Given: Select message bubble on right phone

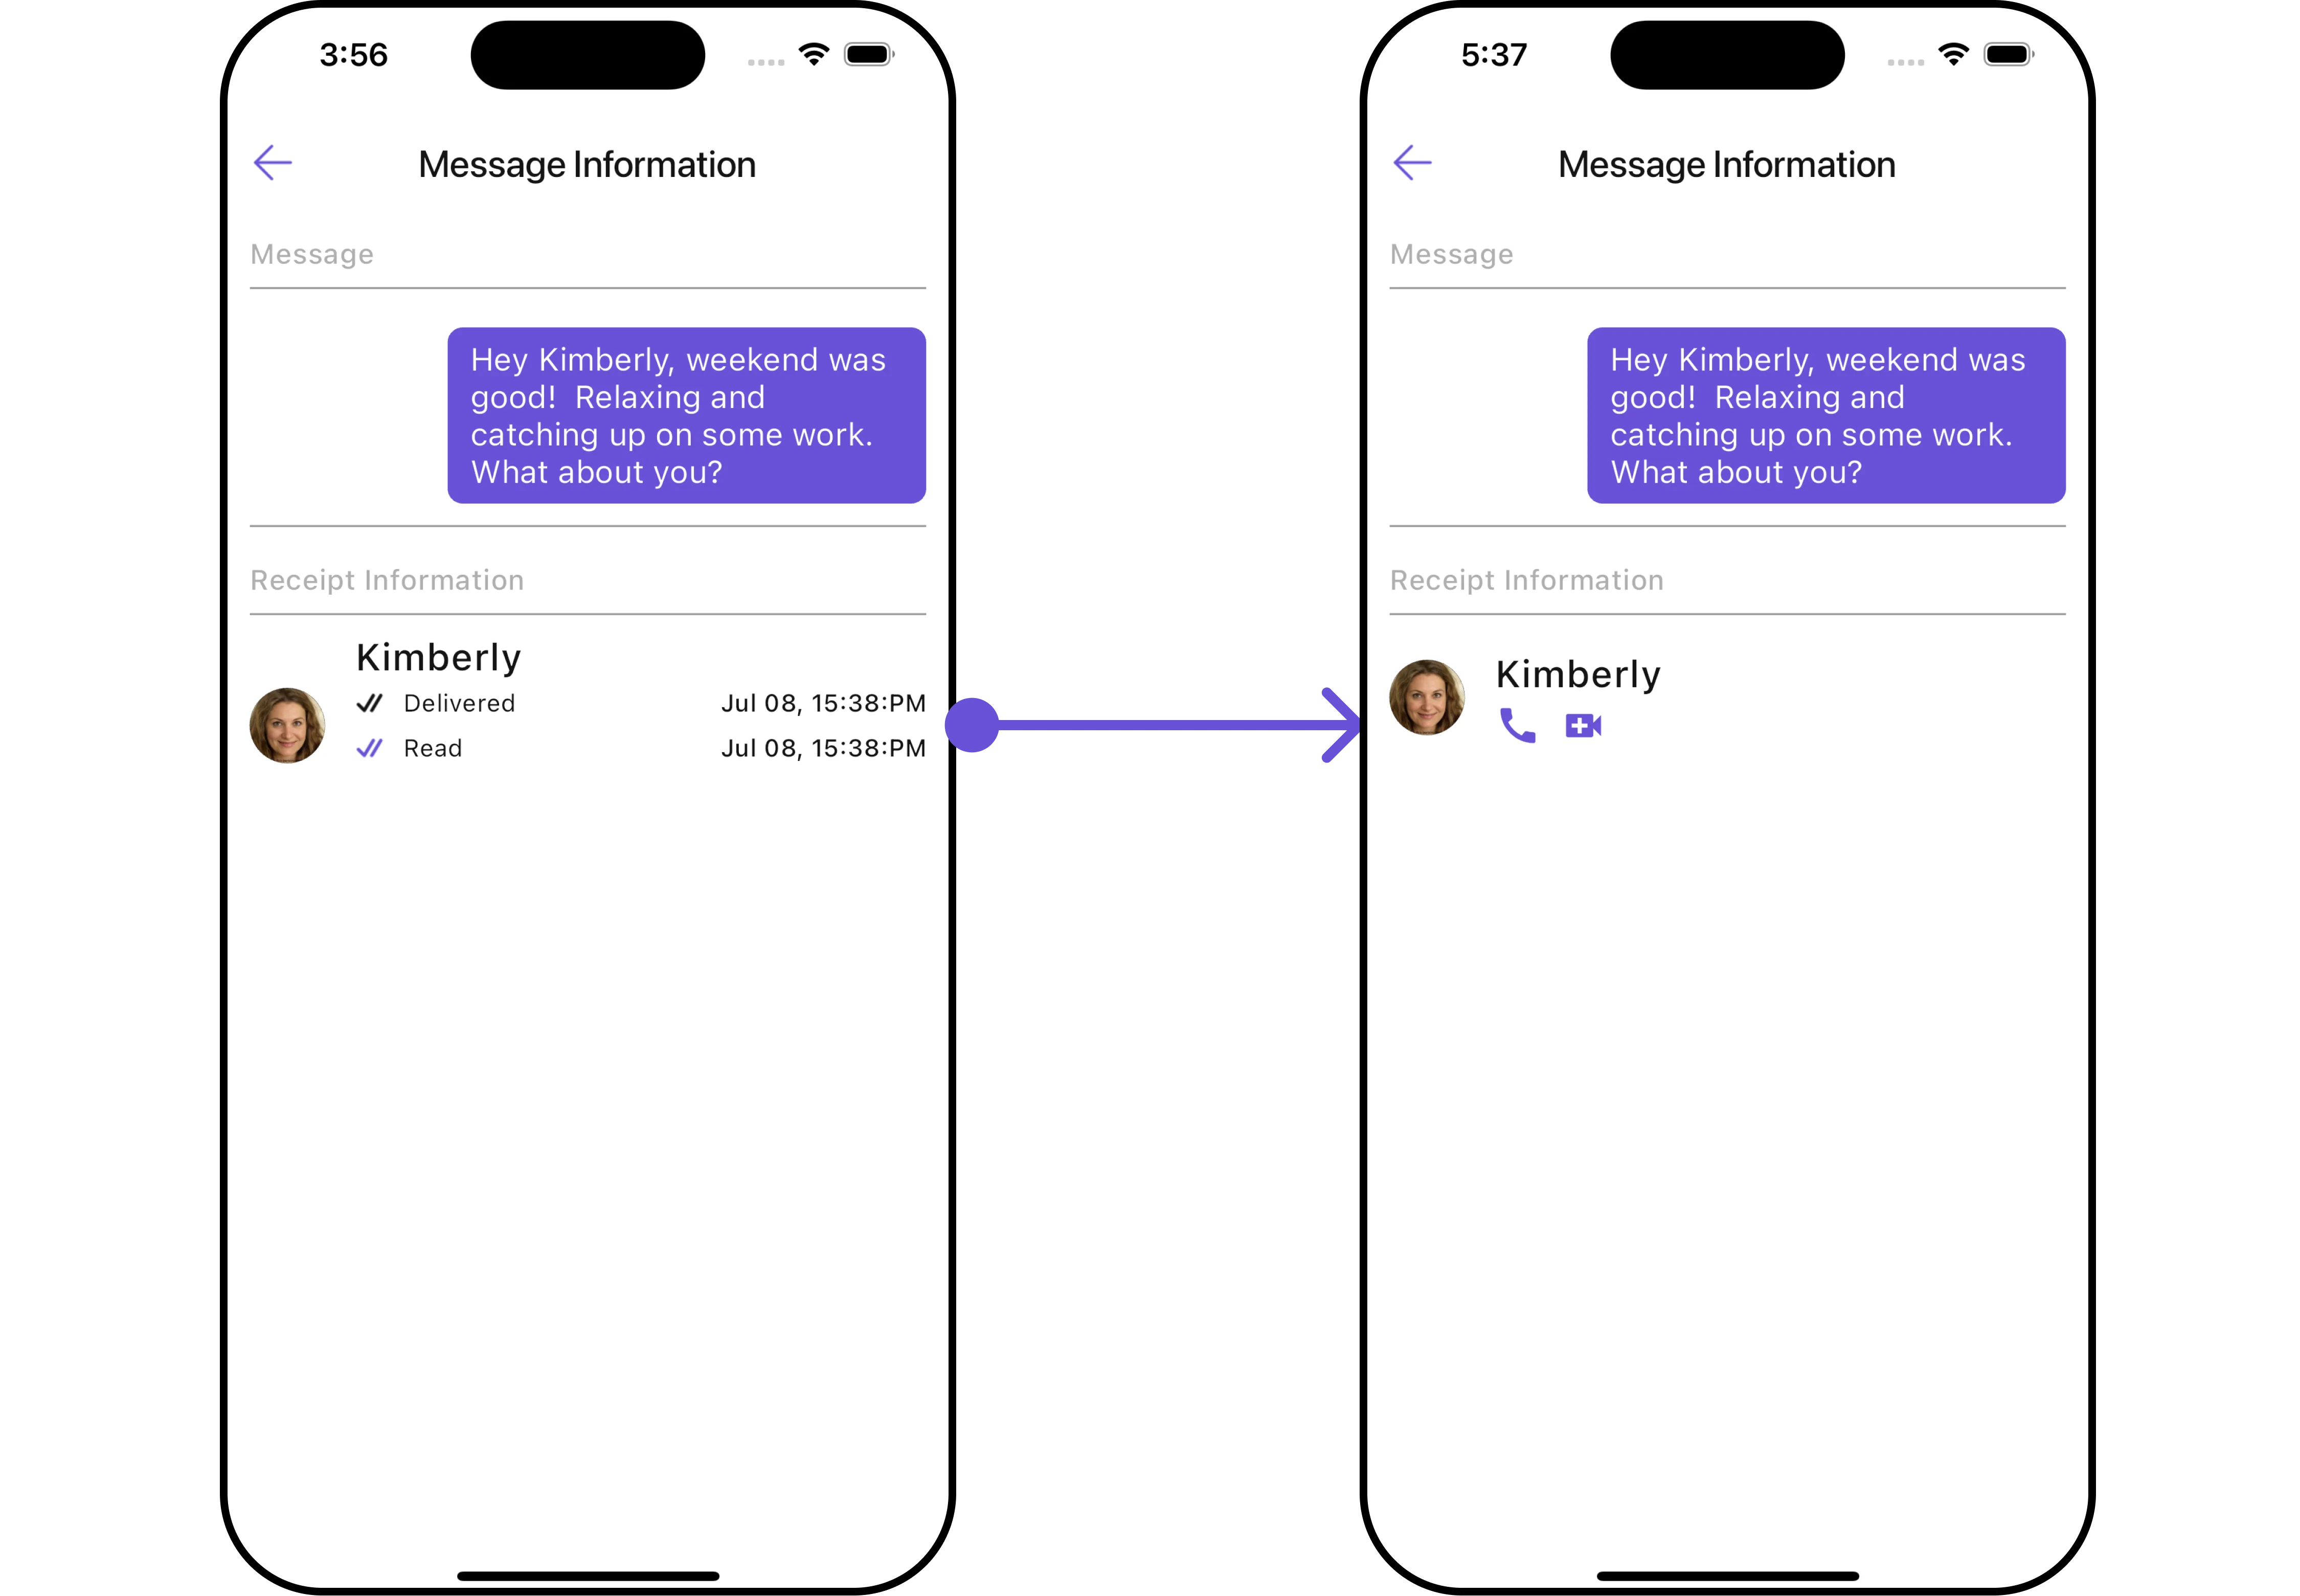Looking at the screenshot, I should 1826,415.
